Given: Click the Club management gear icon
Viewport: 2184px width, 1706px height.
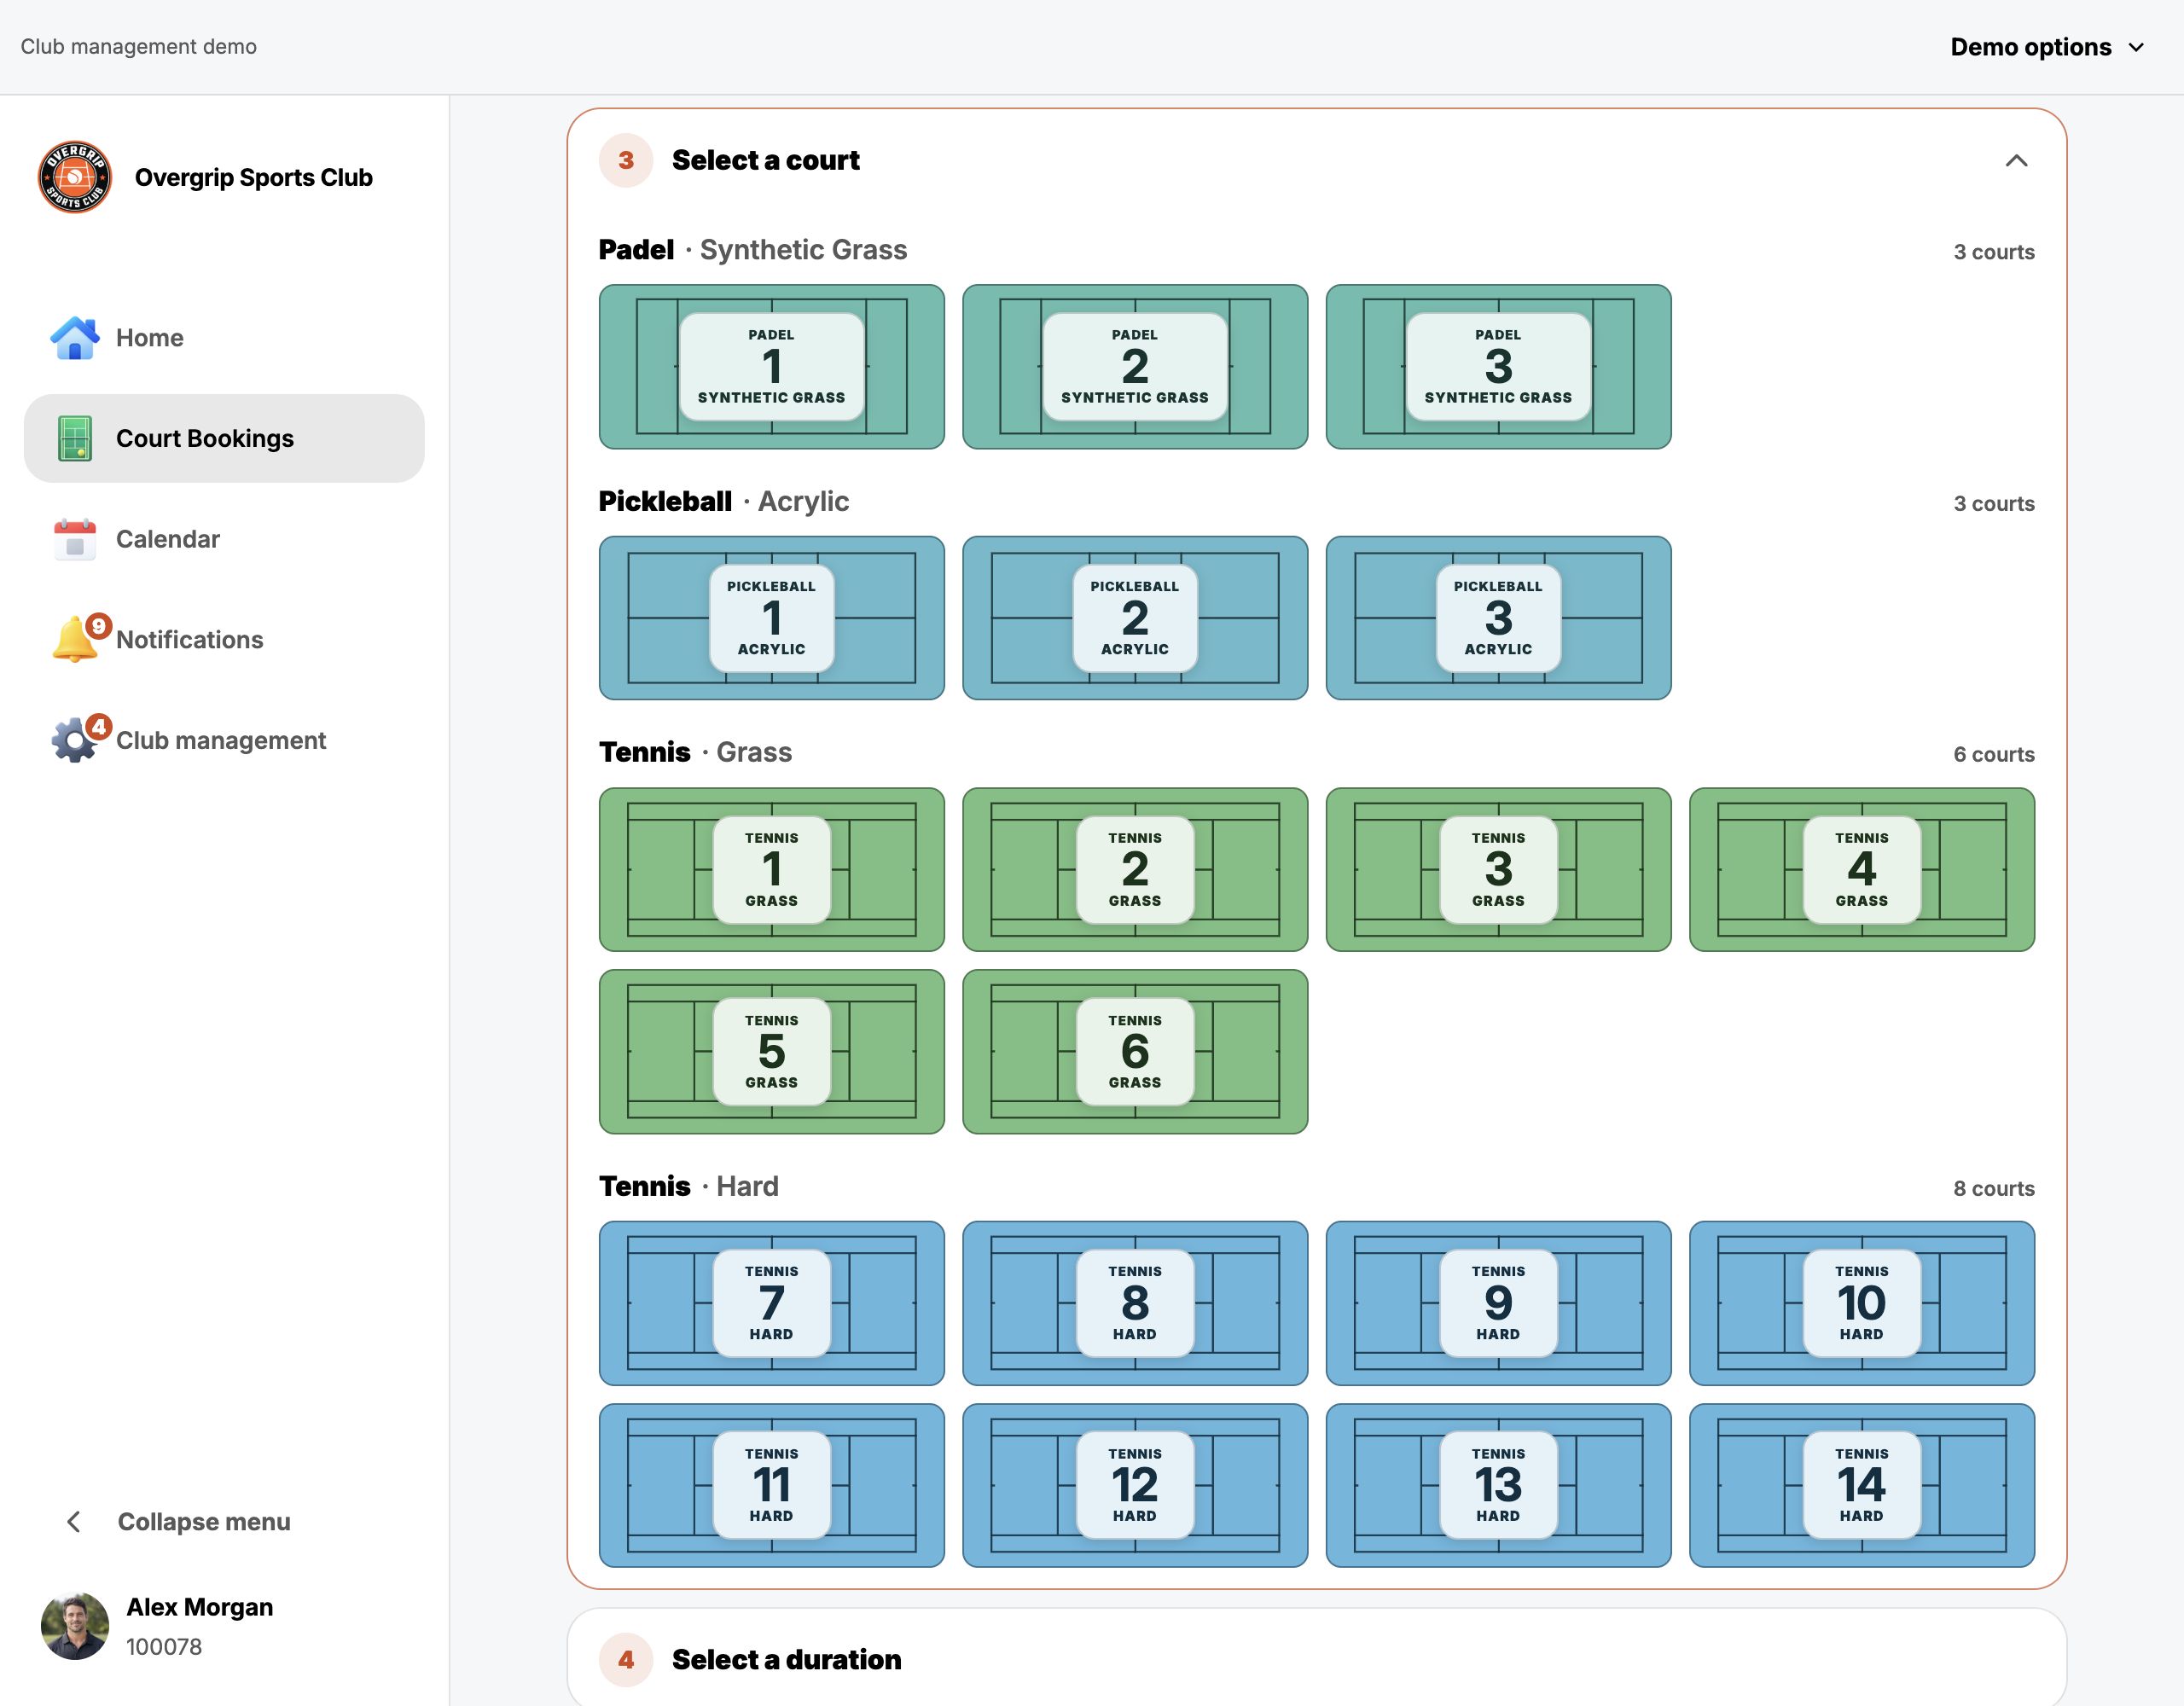Looking at the screenshot, I should pyautogui.click(x=75, y=740).
